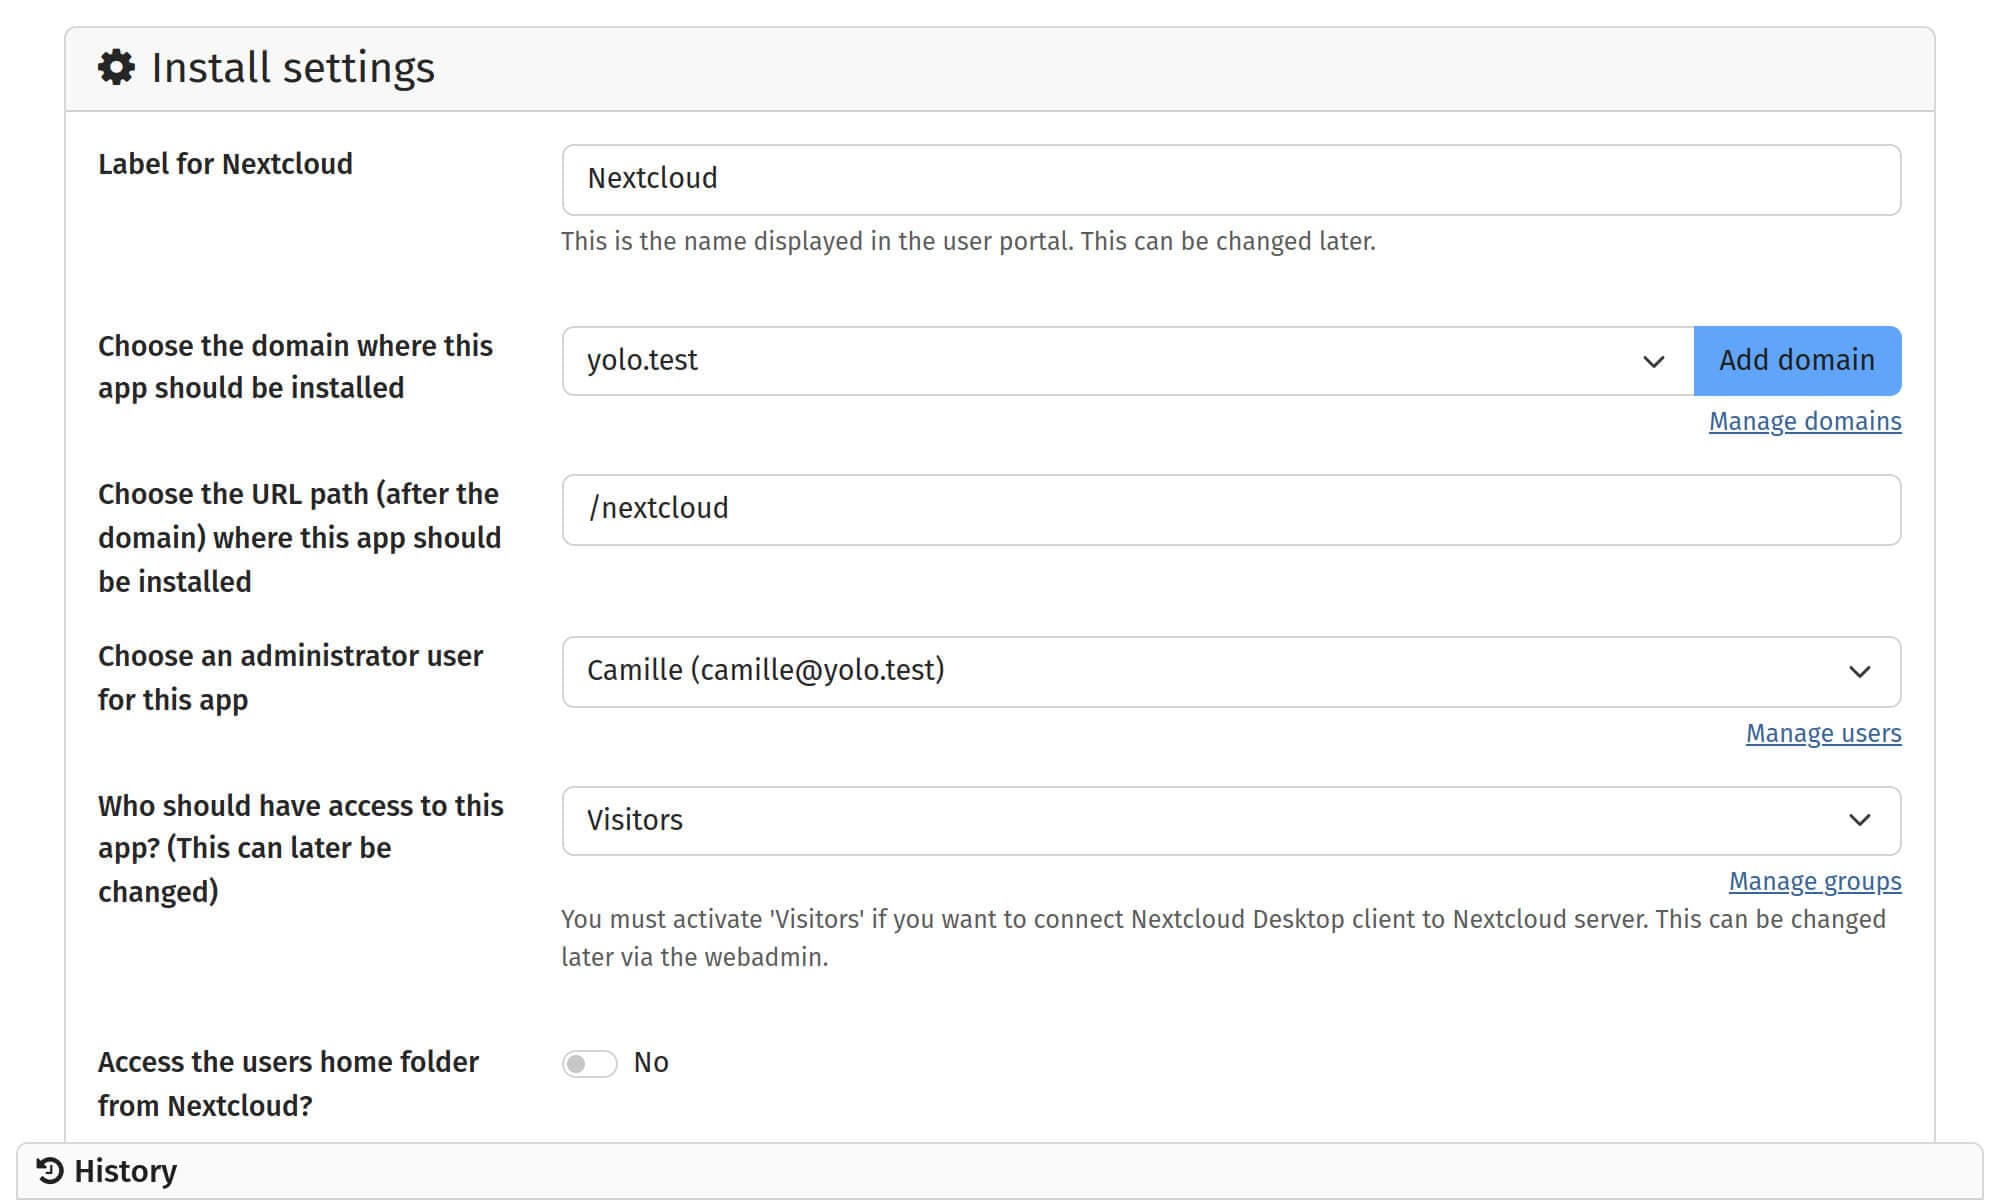Open the History panel by its title
This screenshot has width=2000, height=1200.
[x=125, y=1170]
